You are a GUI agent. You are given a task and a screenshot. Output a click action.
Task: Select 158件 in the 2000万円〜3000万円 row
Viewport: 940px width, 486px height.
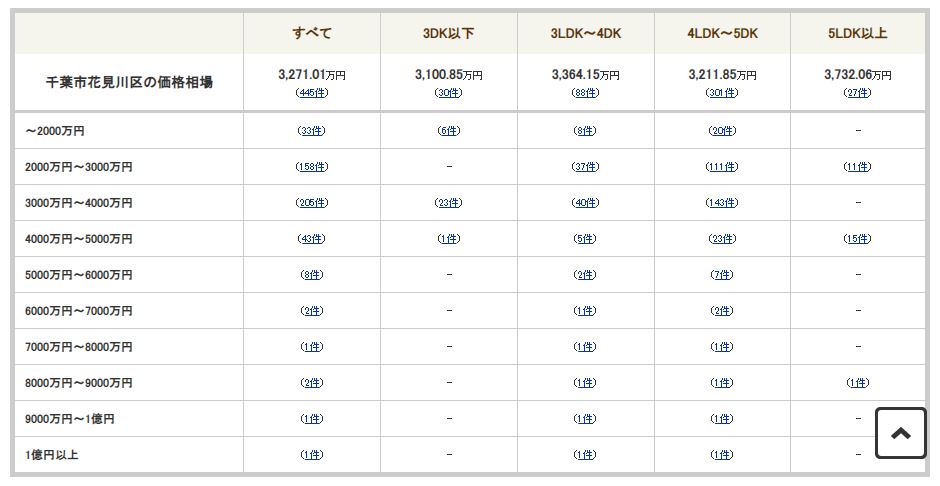(312, 167)
